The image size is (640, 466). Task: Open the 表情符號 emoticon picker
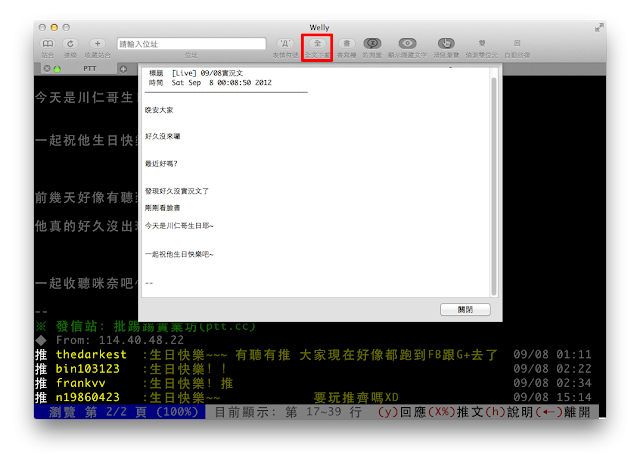coord(285,44)
